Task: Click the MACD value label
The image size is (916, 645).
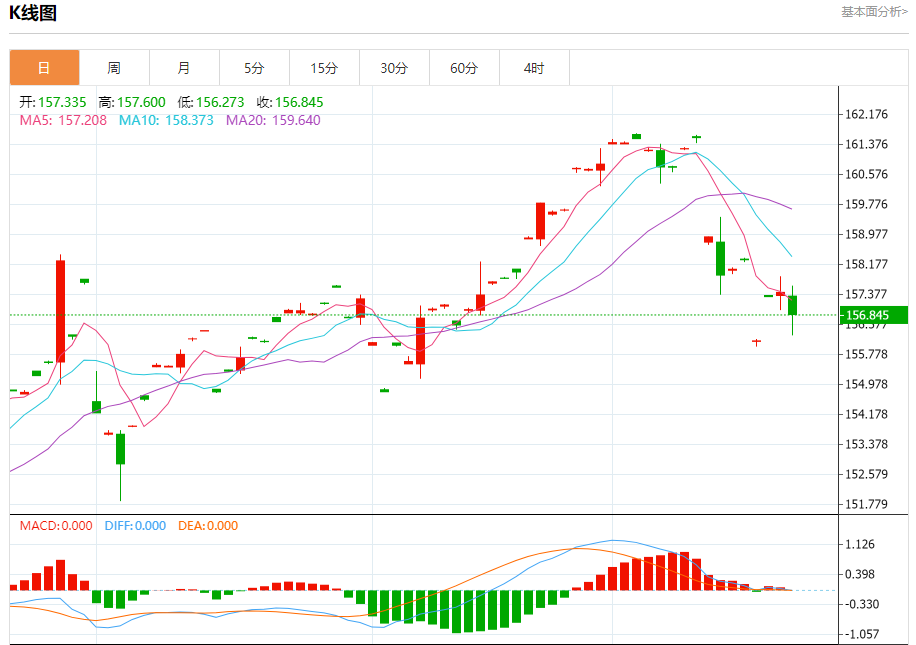Action: [x=56, y=525]
